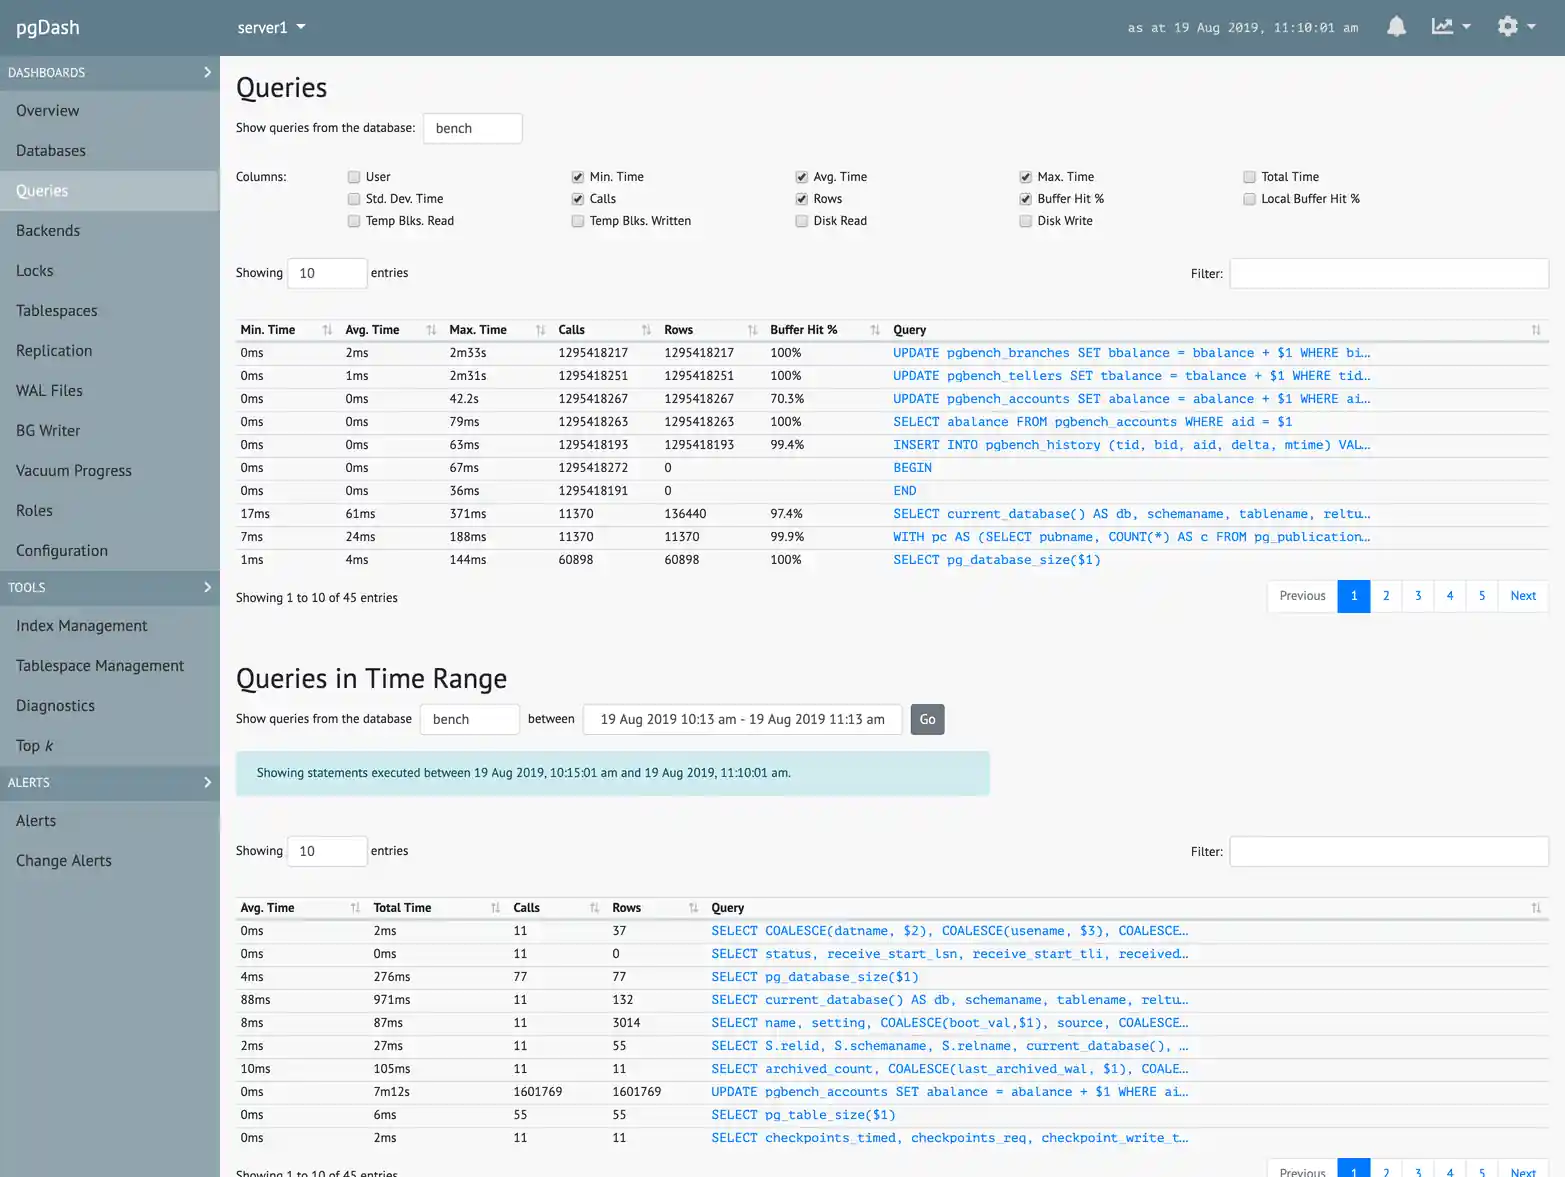Go to Databases in sidebar
Viewport: 1565px width, 1177px height.
51,151
